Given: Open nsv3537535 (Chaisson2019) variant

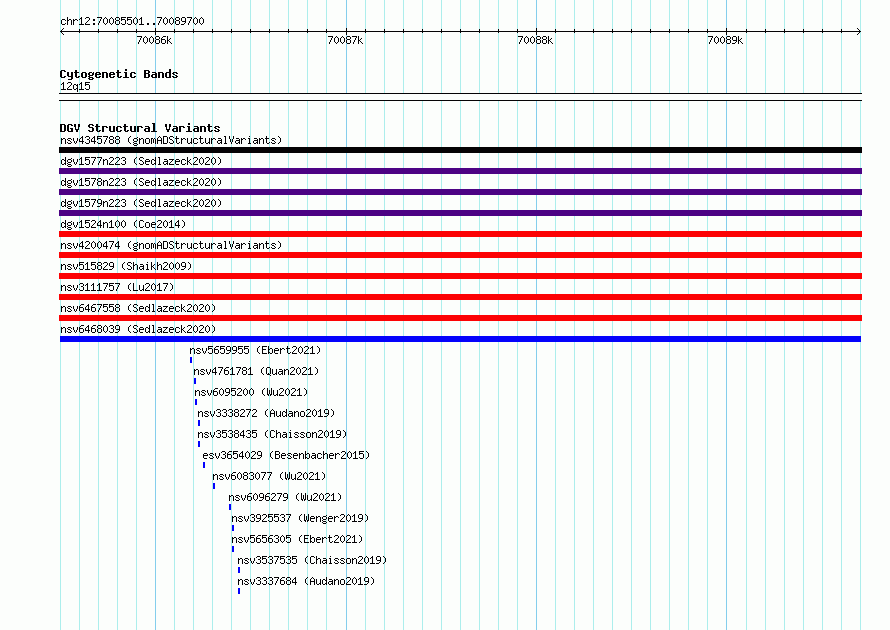Looking at the screenshot, I should coord(312,560).
